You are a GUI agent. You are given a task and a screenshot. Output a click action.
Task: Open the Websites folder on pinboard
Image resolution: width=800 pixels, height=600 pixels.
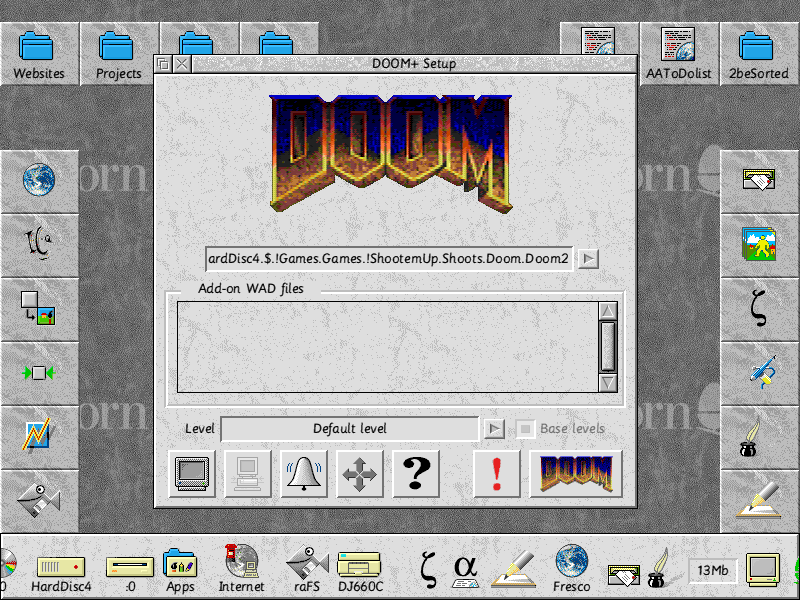click(39, 54)
